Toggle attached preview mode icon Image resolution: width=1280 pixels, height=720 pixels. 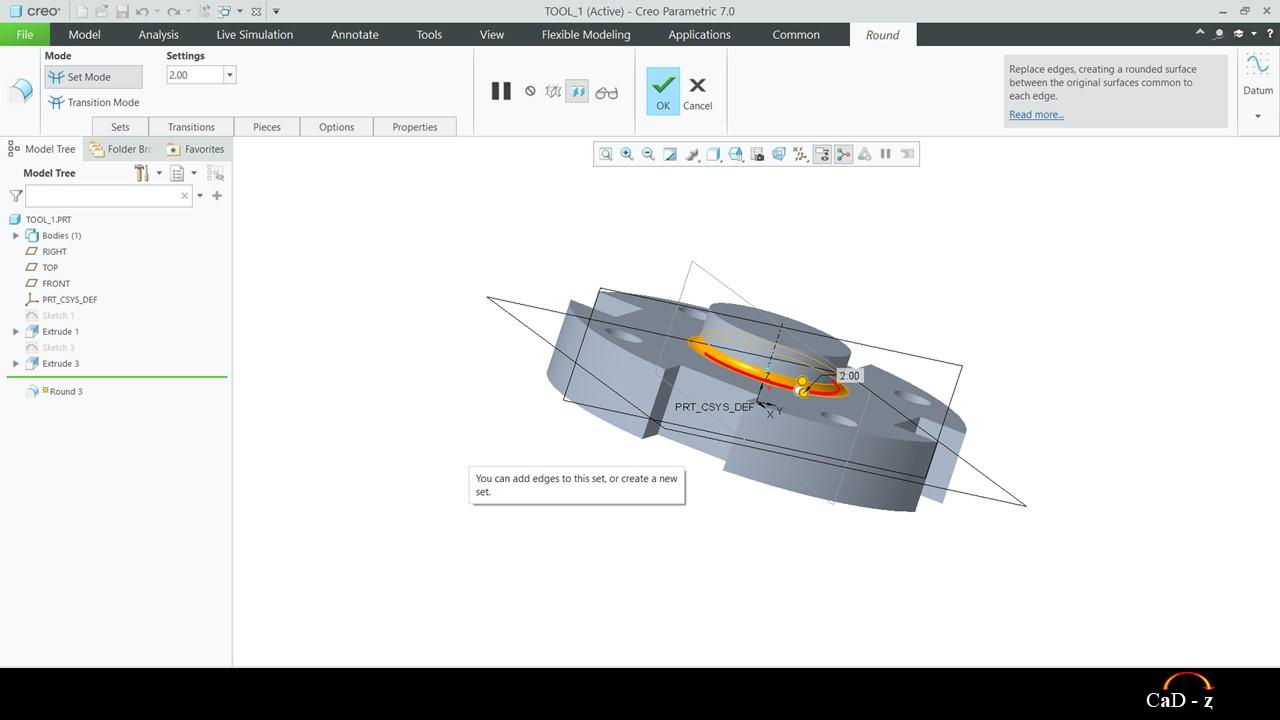(577, 91)
